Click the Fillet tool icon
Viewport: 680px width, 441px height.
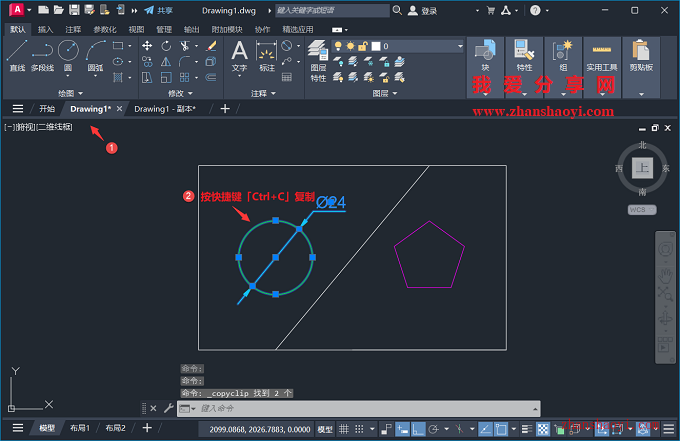click(x=185, y=62)
